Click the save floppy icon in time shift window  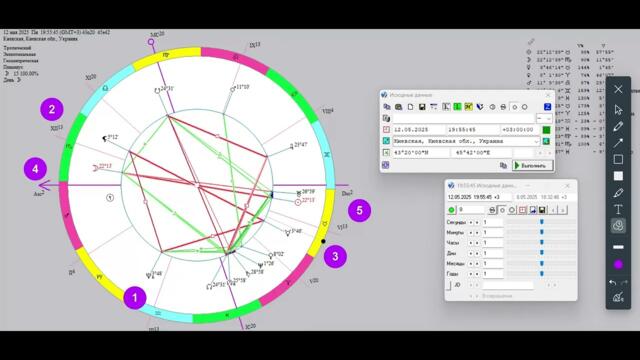(542, 210)
